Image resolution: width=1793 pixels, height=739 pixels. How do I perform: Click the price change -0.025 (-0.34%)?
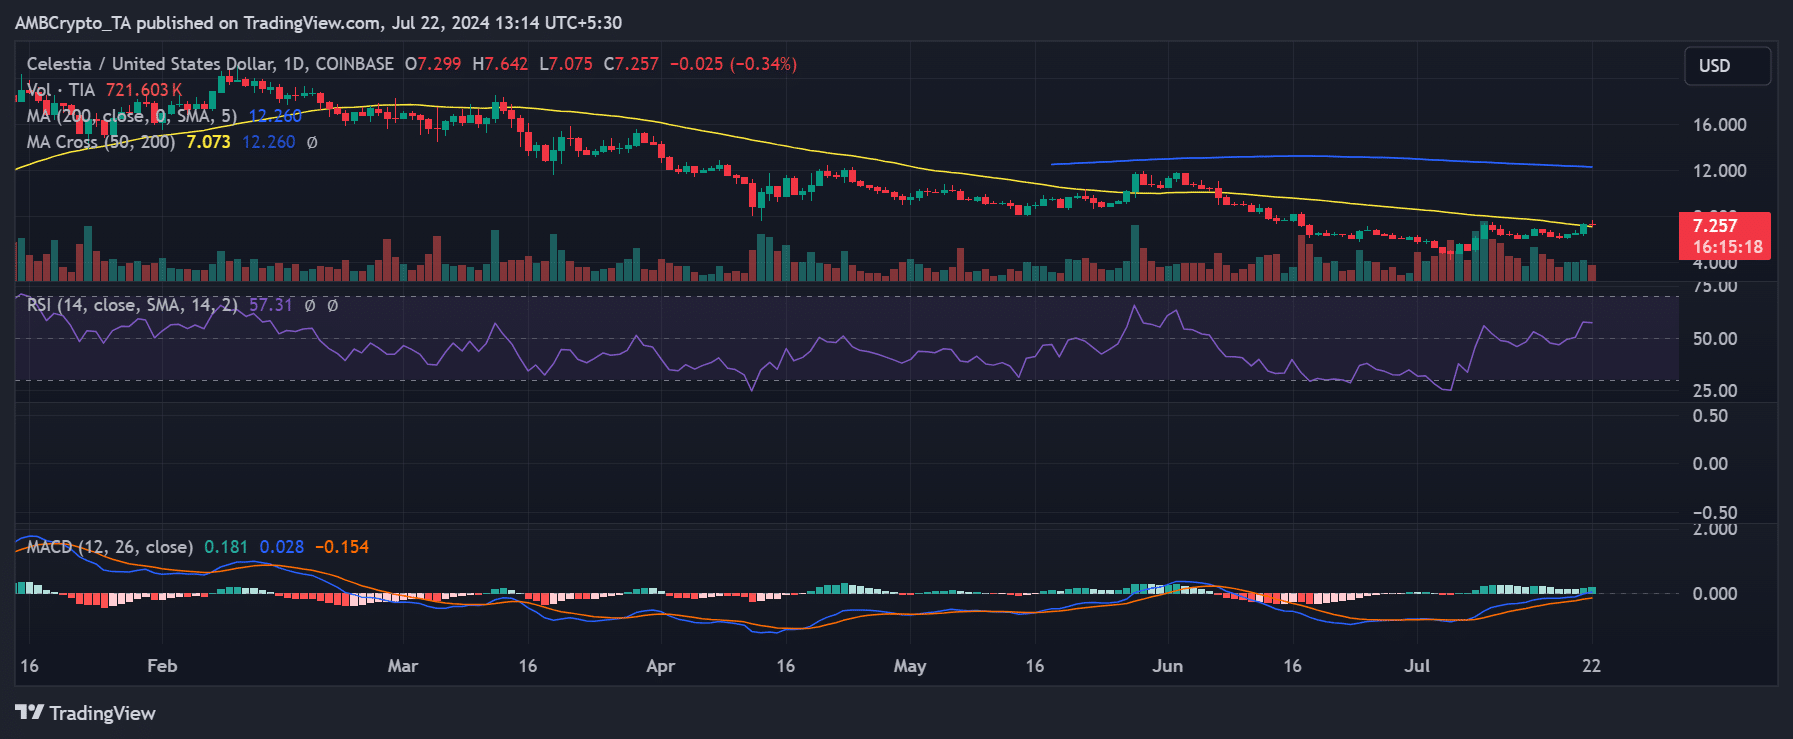[x=733, y=64]
